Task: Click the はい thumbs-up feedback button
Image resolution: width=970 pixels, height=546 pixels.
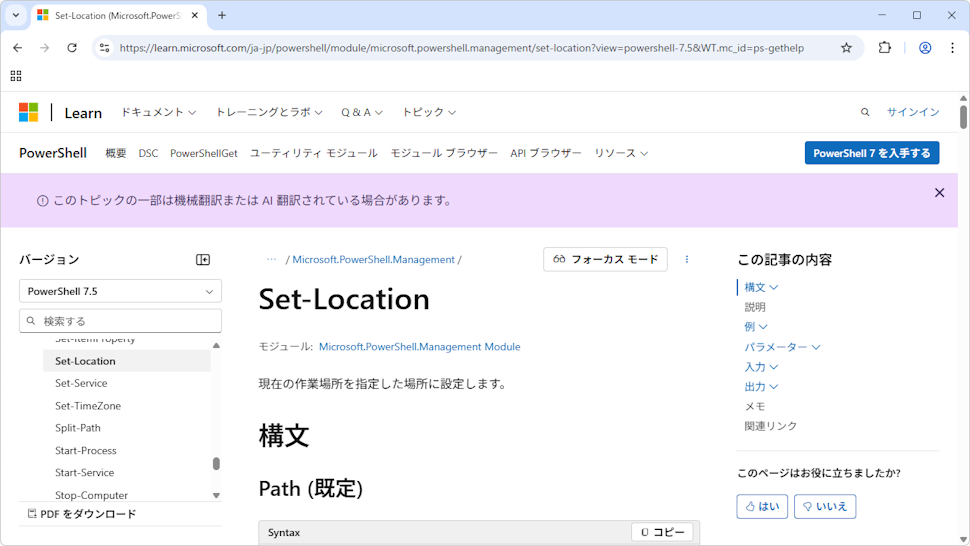Action: (x=762, y=506)
